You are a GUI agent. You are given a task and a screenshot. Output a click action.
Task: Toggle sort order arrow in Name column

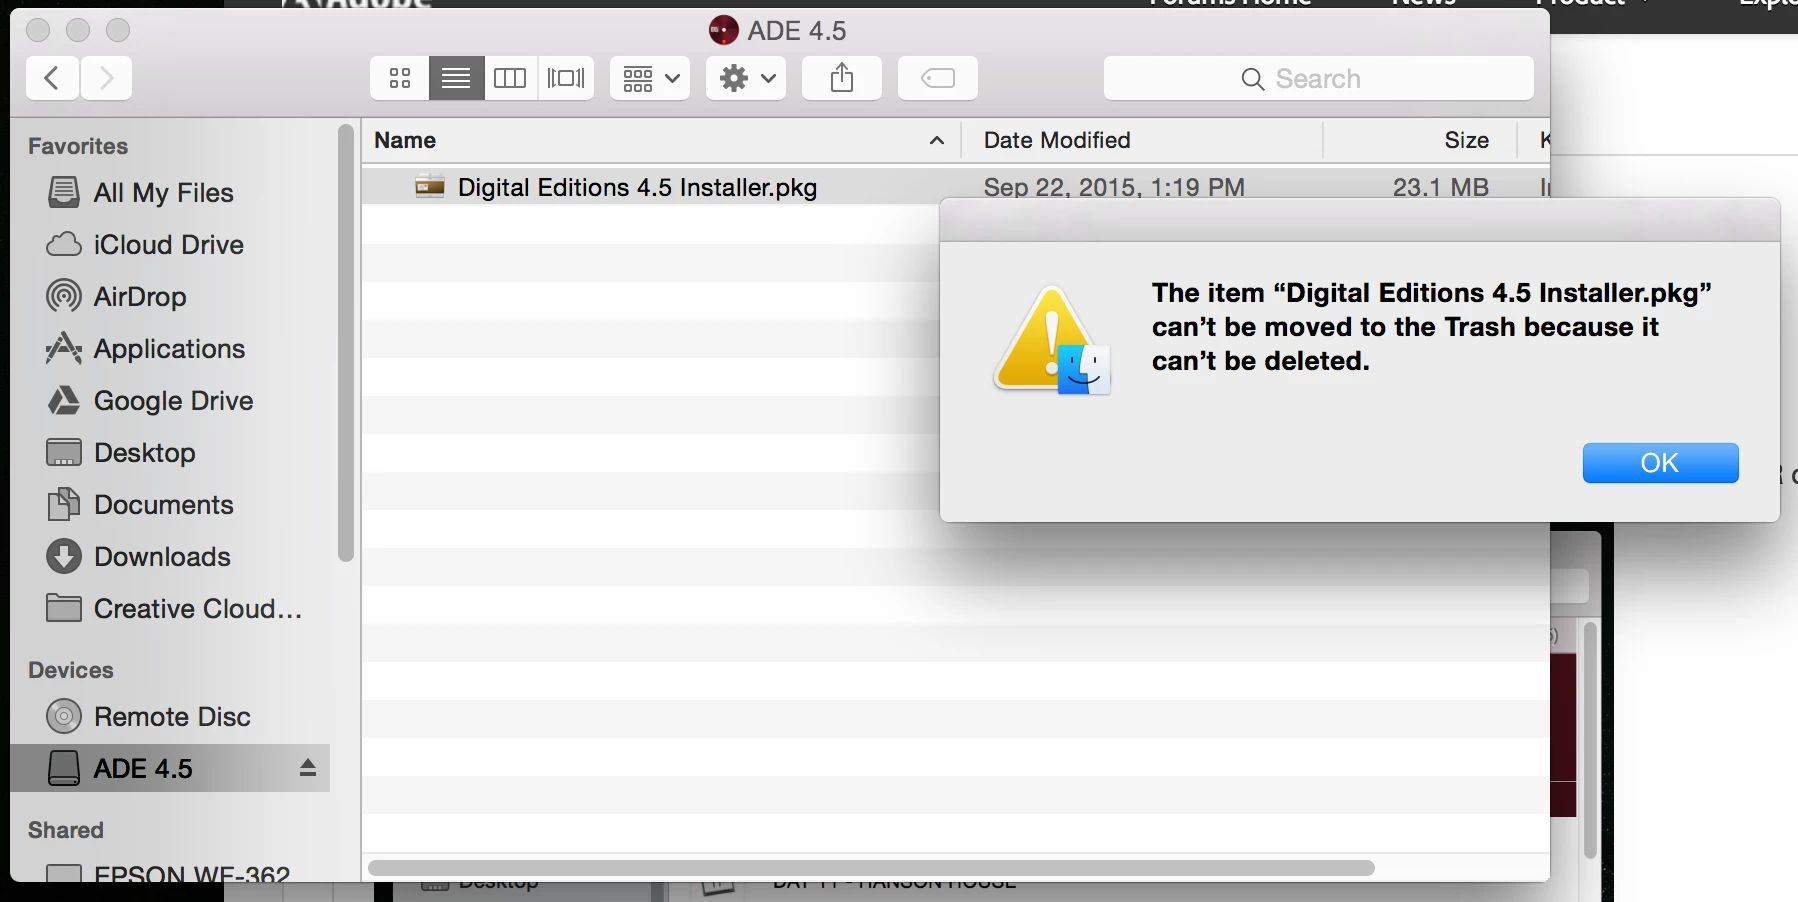(x=937, y=140)
